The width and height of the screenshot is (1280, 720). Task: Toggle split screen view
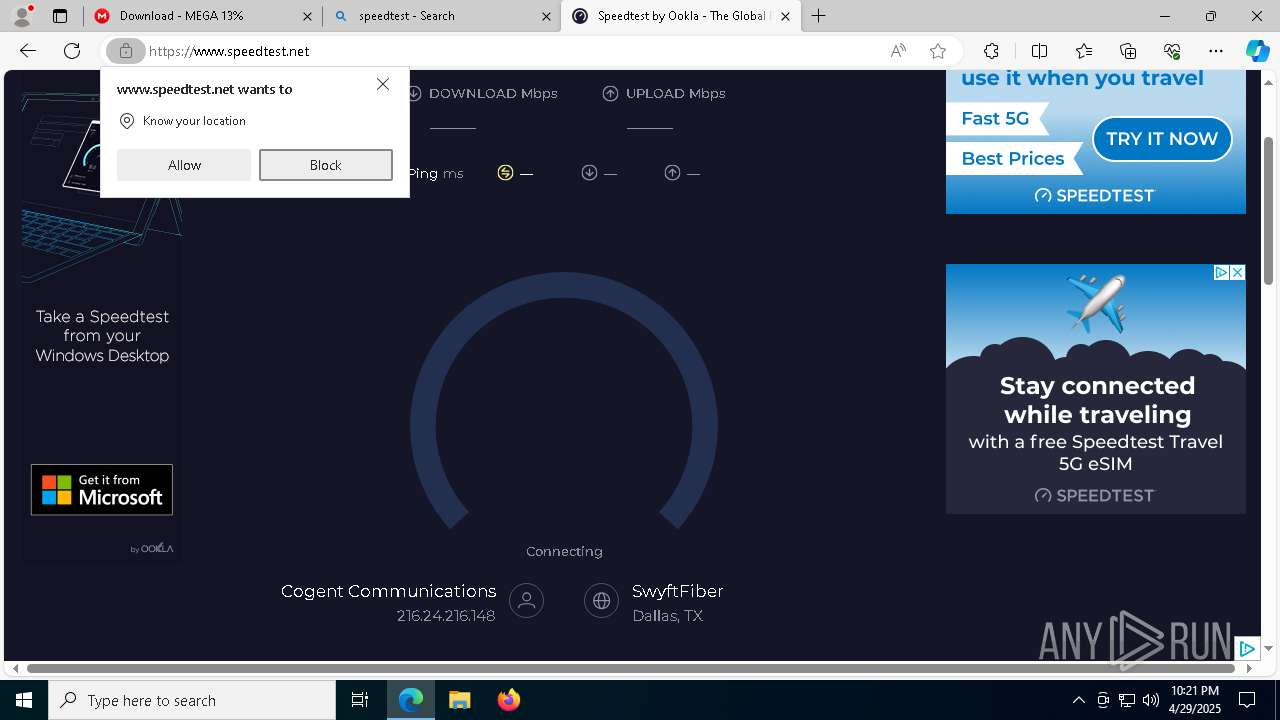(x=1039, y=51)
